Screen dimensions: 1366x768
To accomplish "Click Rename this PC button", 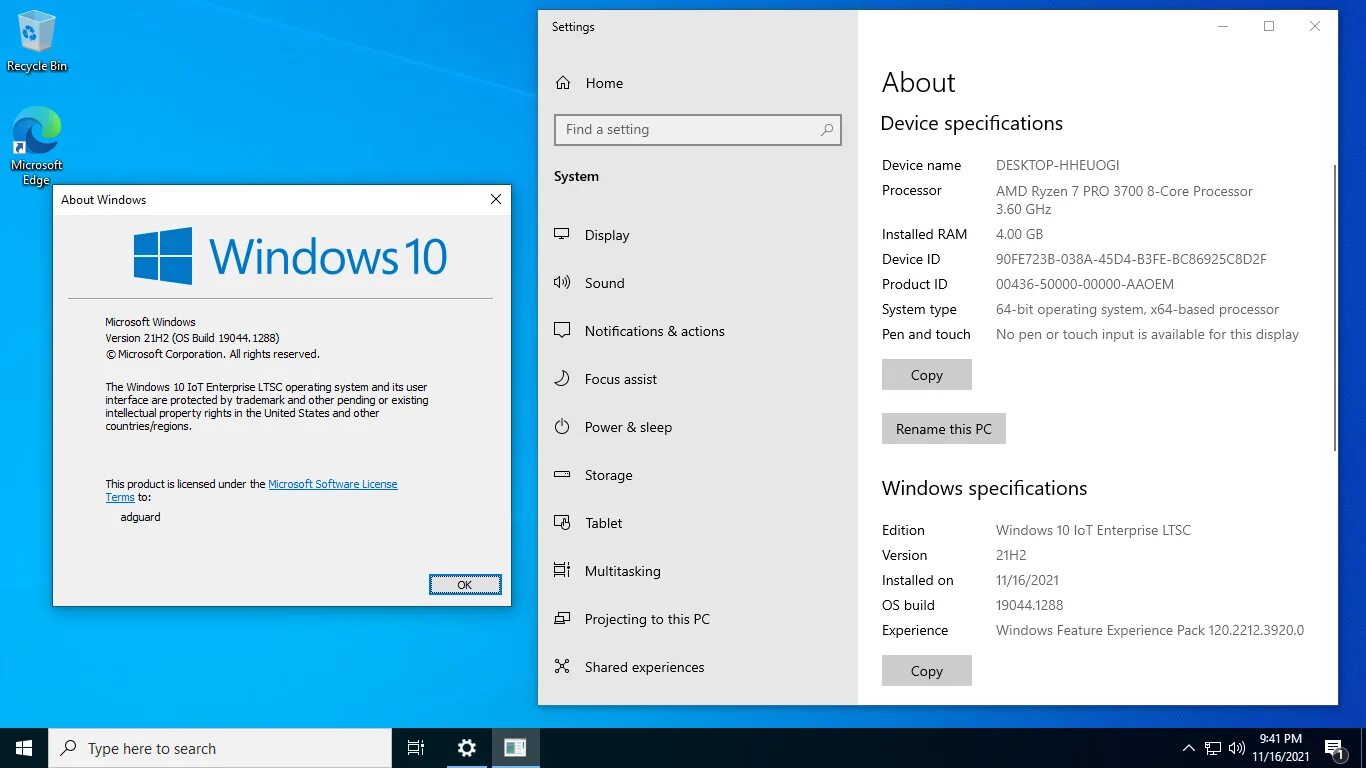I will (x=944, y=429).
